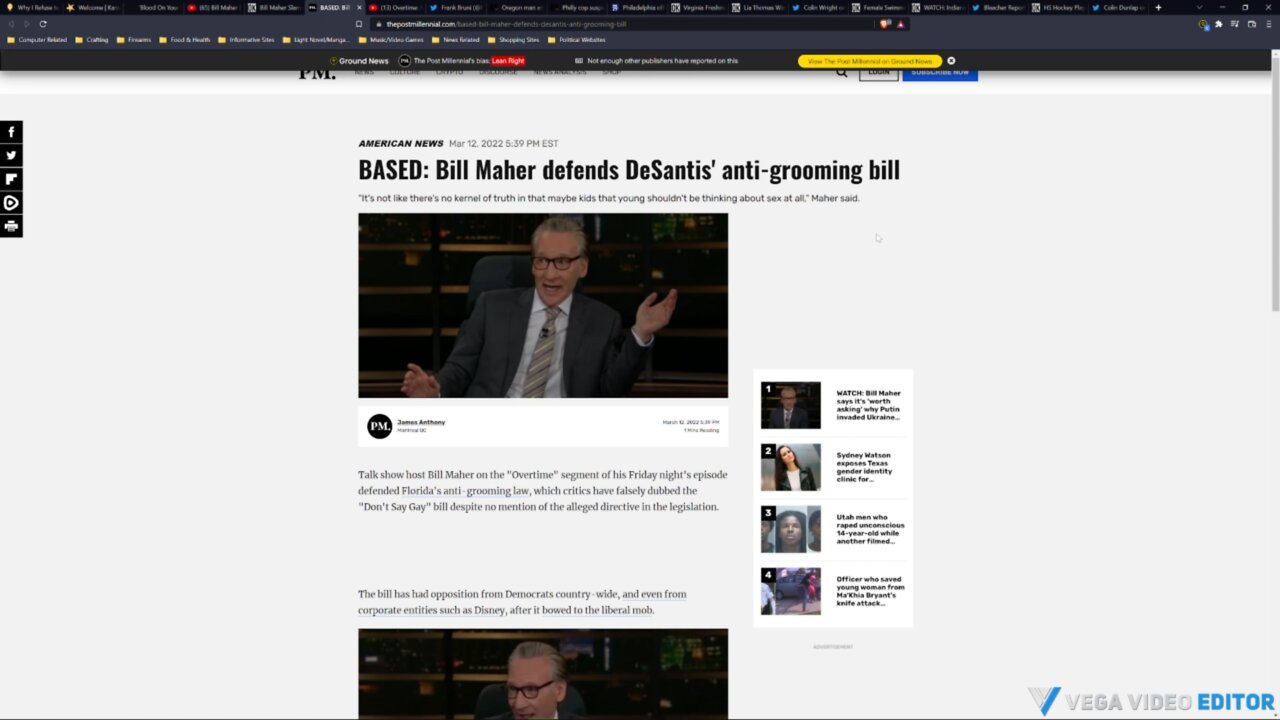This screenshot has width=1280, height=720.
Task: Go back using browser back arrow
Action: tap(11, 24)
